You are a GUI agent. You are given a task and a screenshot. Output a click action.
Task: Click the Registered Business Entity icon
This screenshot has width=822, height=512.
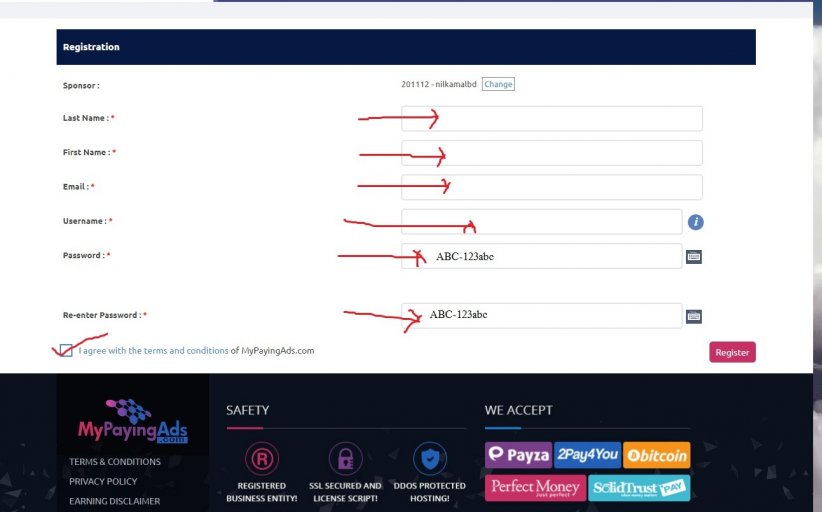pos(262,459)
